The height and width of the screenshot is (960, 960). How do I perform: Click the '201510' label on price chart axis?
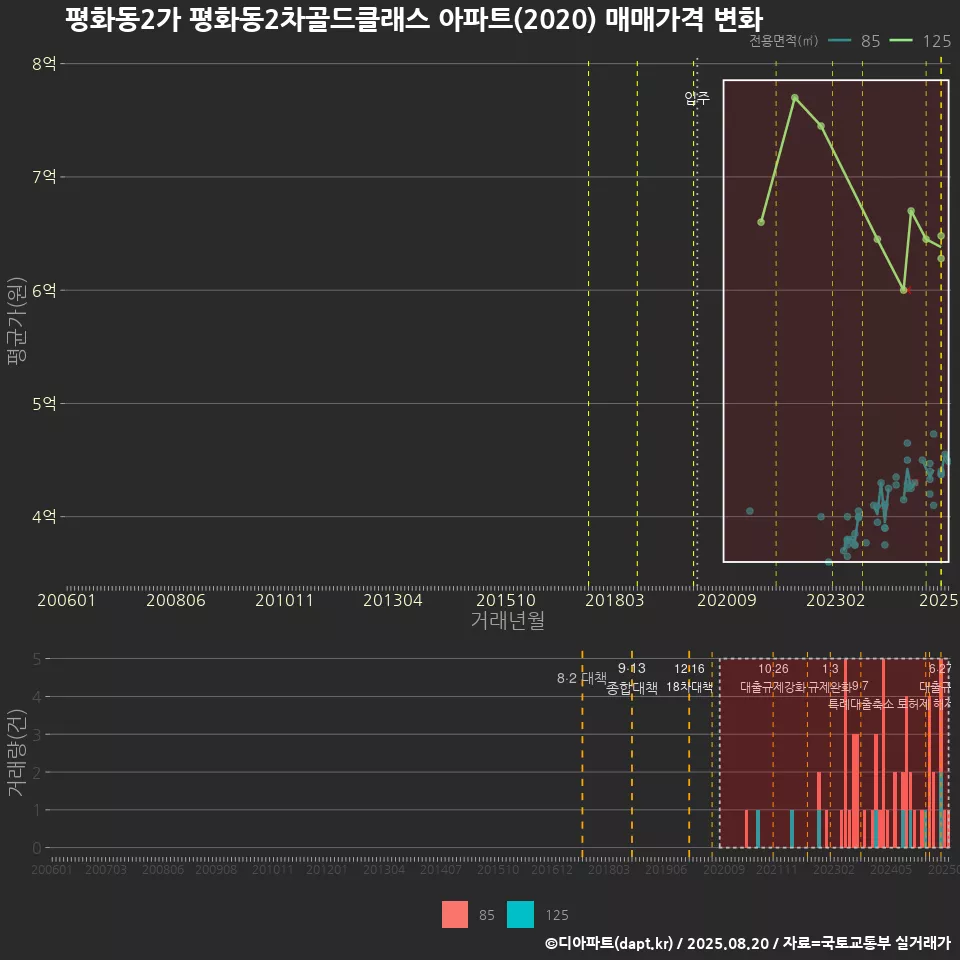pos(506,600)
